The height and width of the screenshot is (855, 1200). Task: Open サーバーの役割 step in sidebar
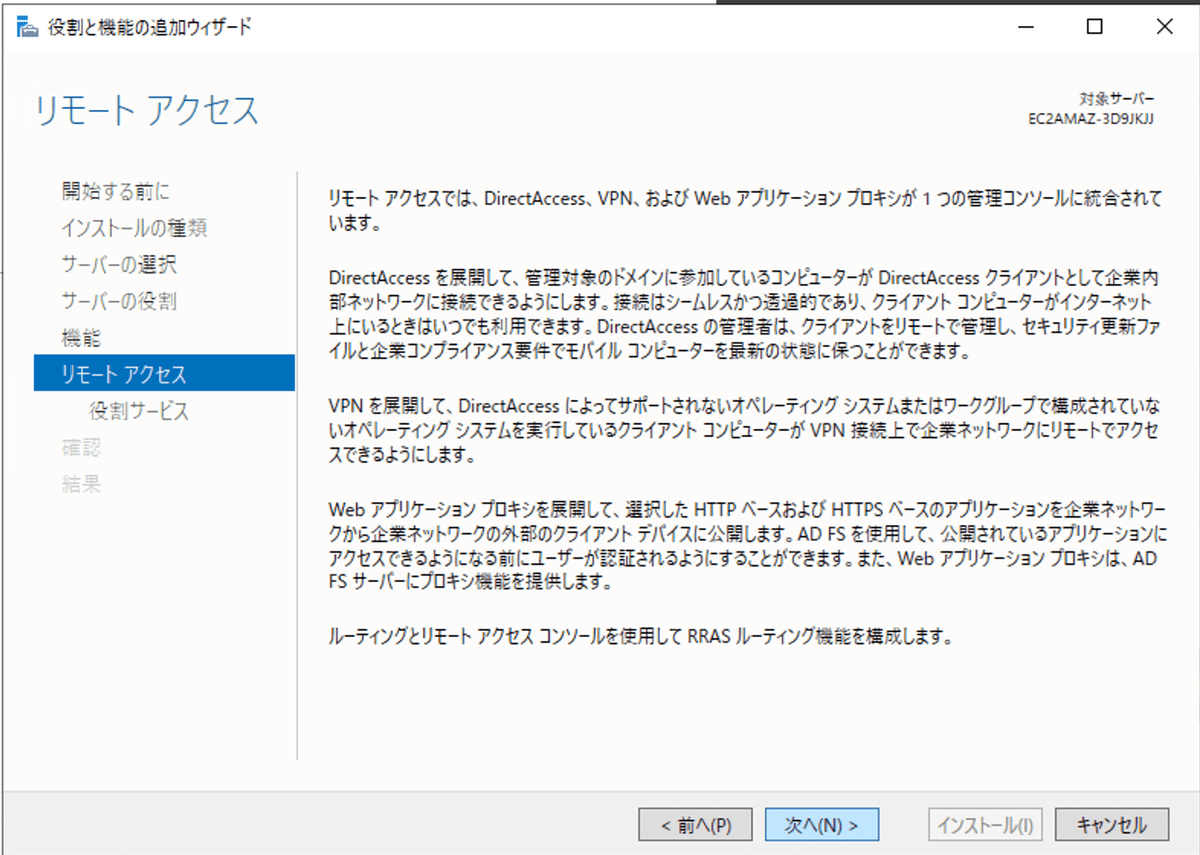click(119, 301)
